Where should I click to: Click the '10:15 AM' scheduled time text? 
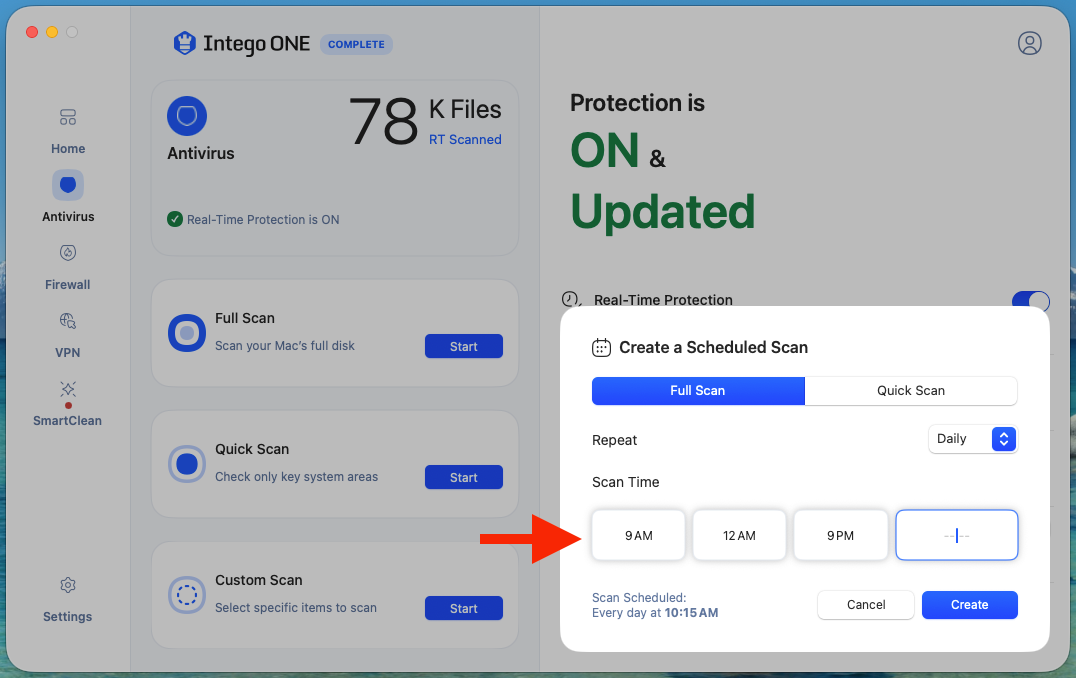point(691,613)
